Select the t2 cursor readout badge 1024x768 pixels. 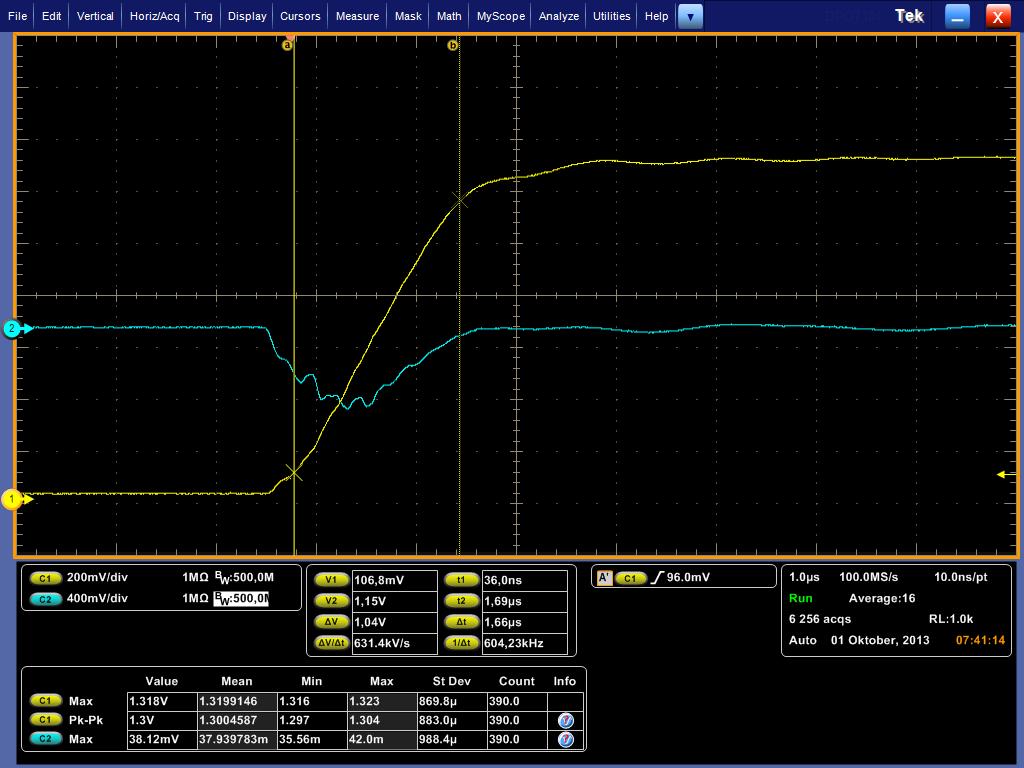click(461, 601)
